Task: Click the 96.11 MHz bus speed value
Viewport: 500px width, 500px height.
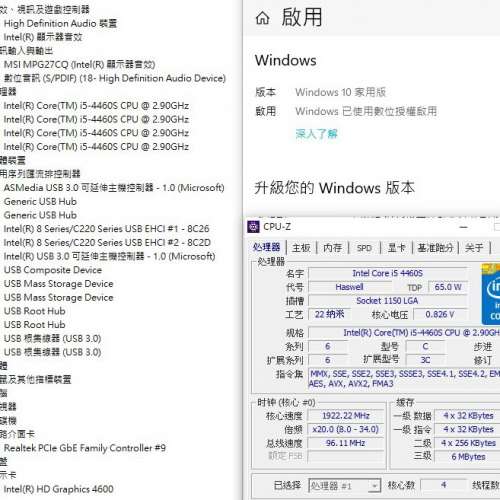Action: tap(346, 443)
